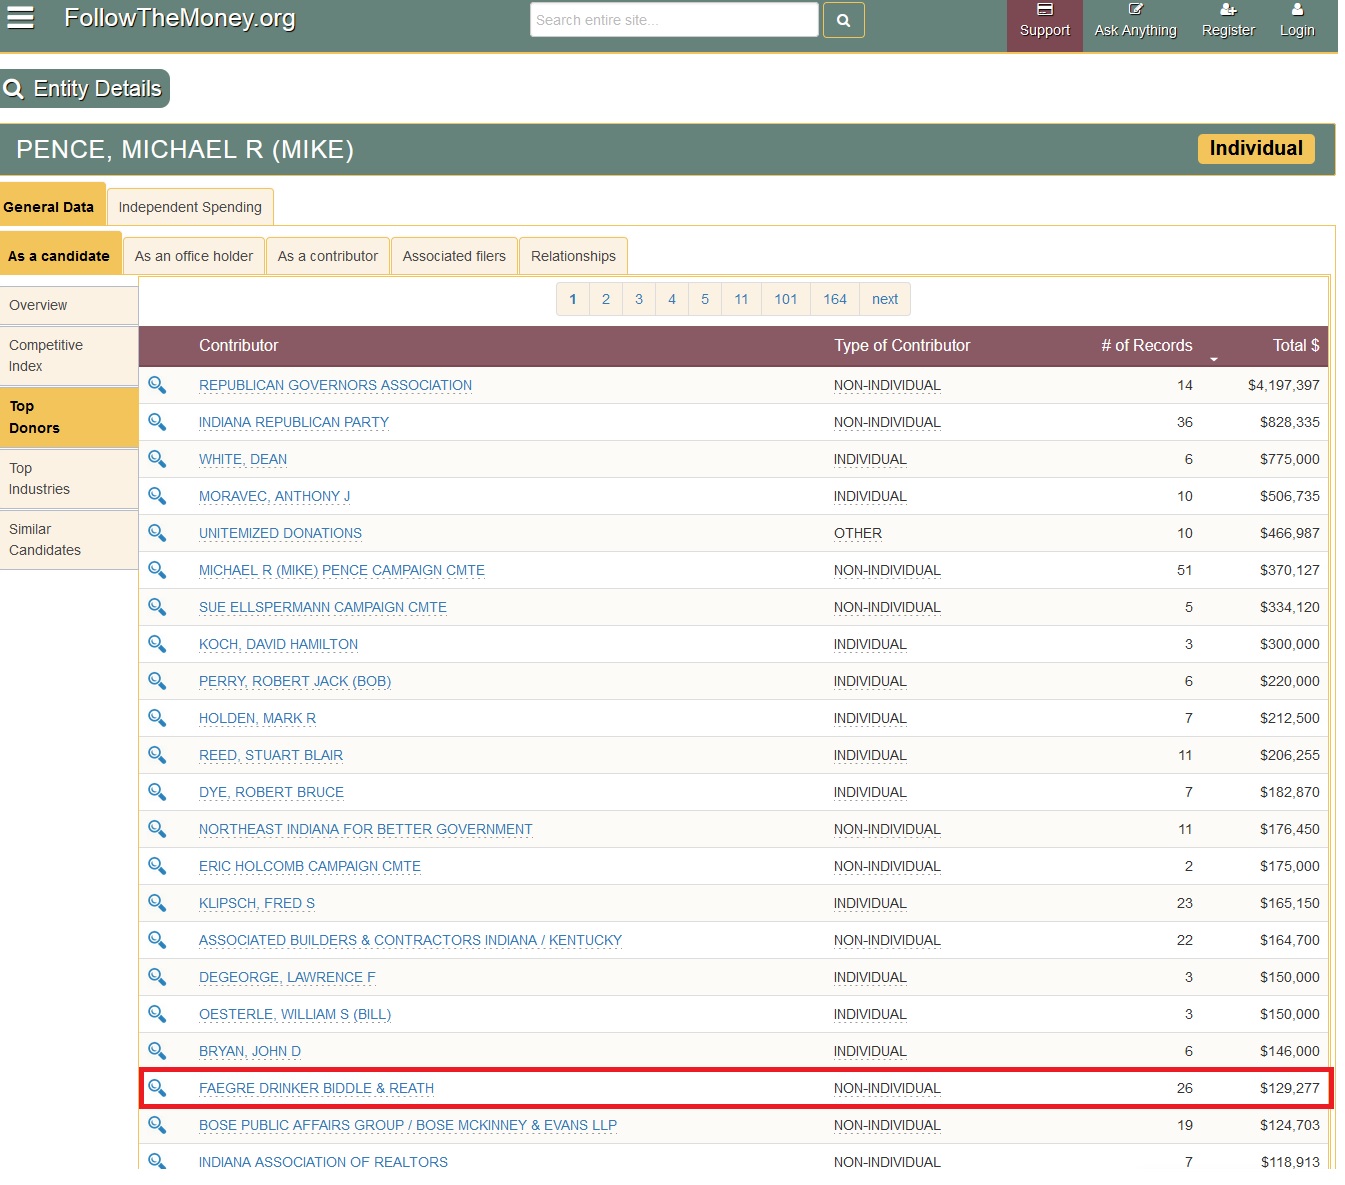Click magnifier icon for Associated Builders & Contractors

coord(157,940)
